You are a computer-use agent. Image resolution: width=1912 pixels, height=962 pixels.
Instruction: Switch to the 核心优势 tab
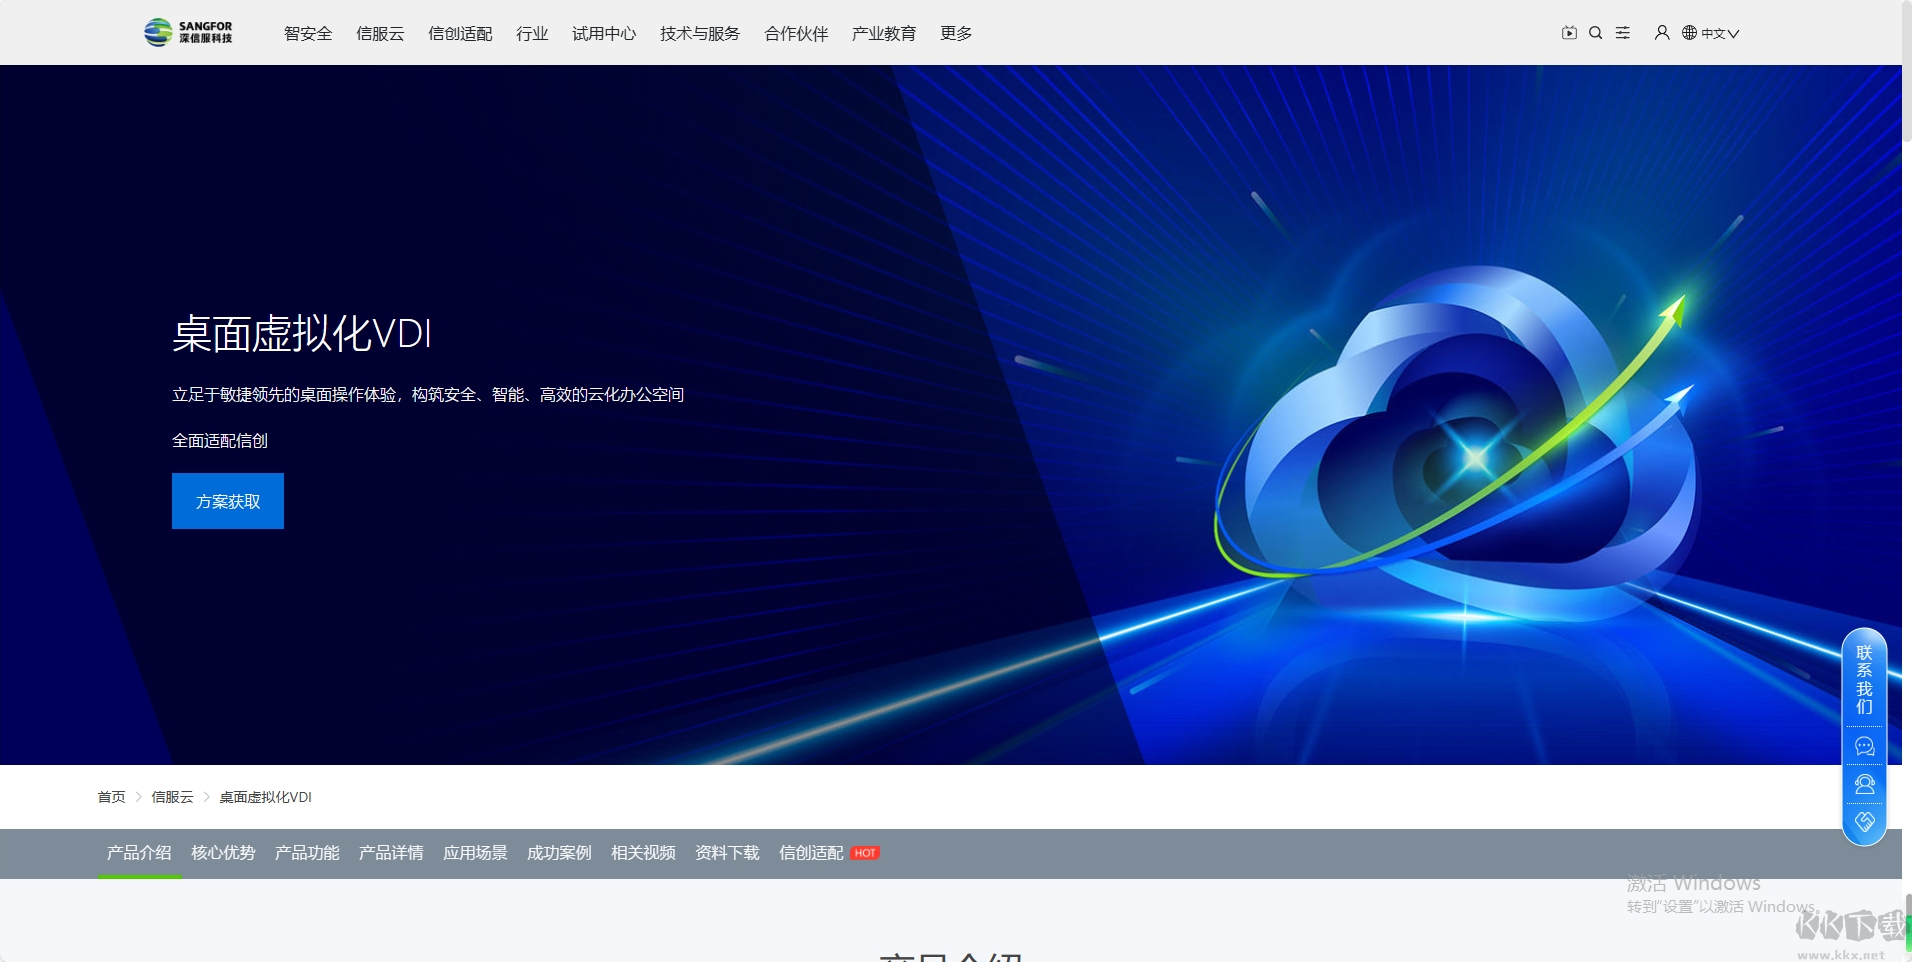[x=223, y=853]
